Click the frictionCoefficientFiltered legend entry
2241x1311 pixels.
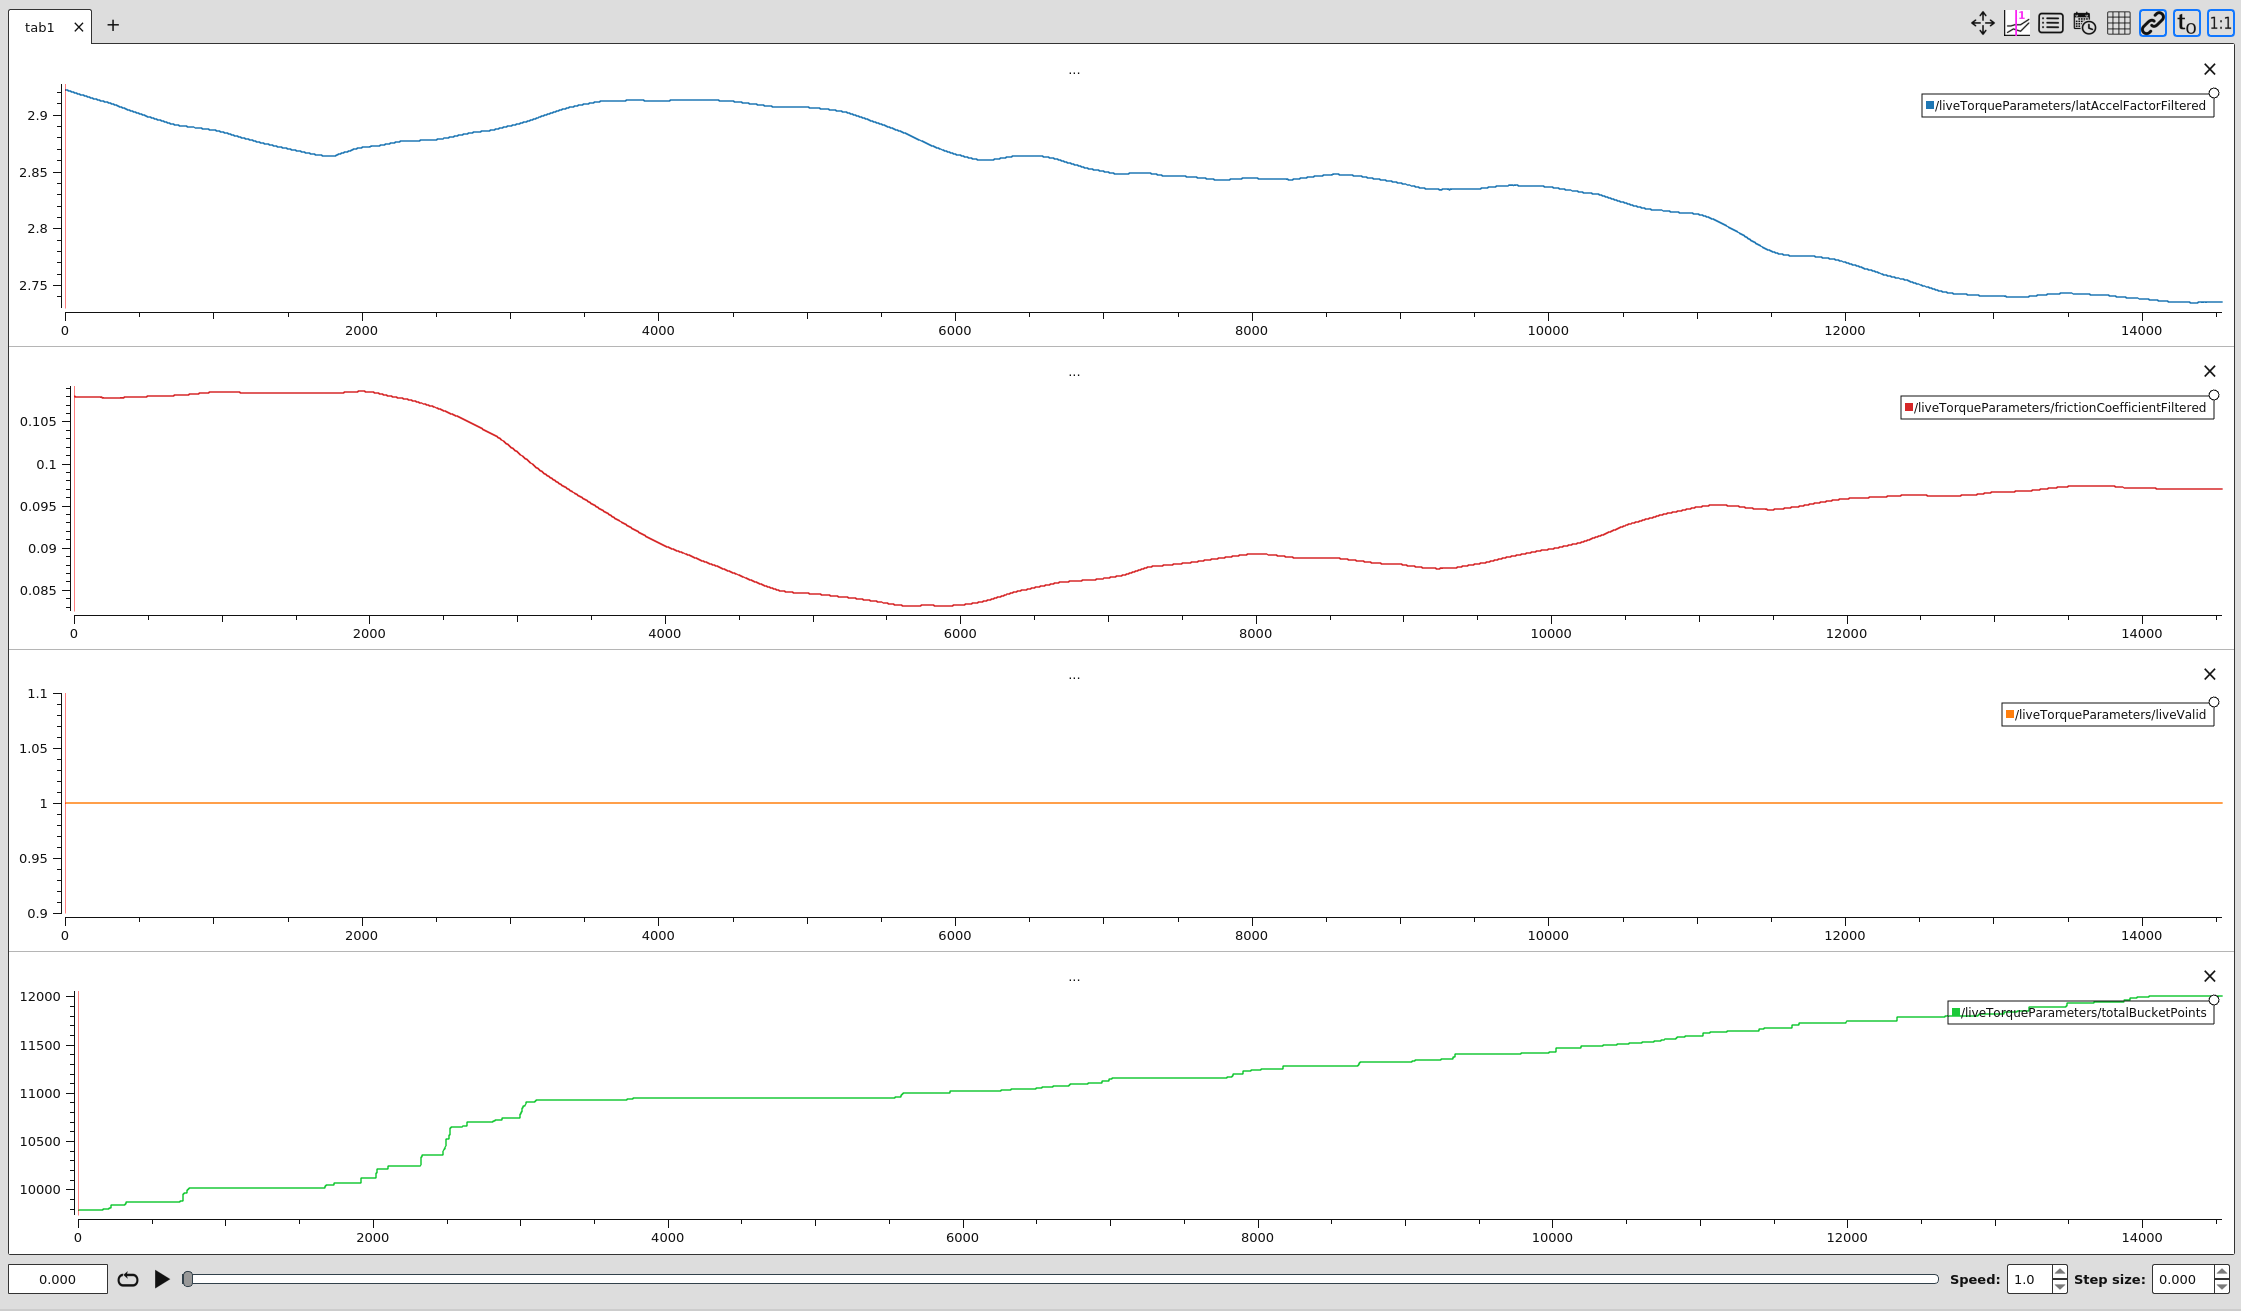coord(2058,407)
